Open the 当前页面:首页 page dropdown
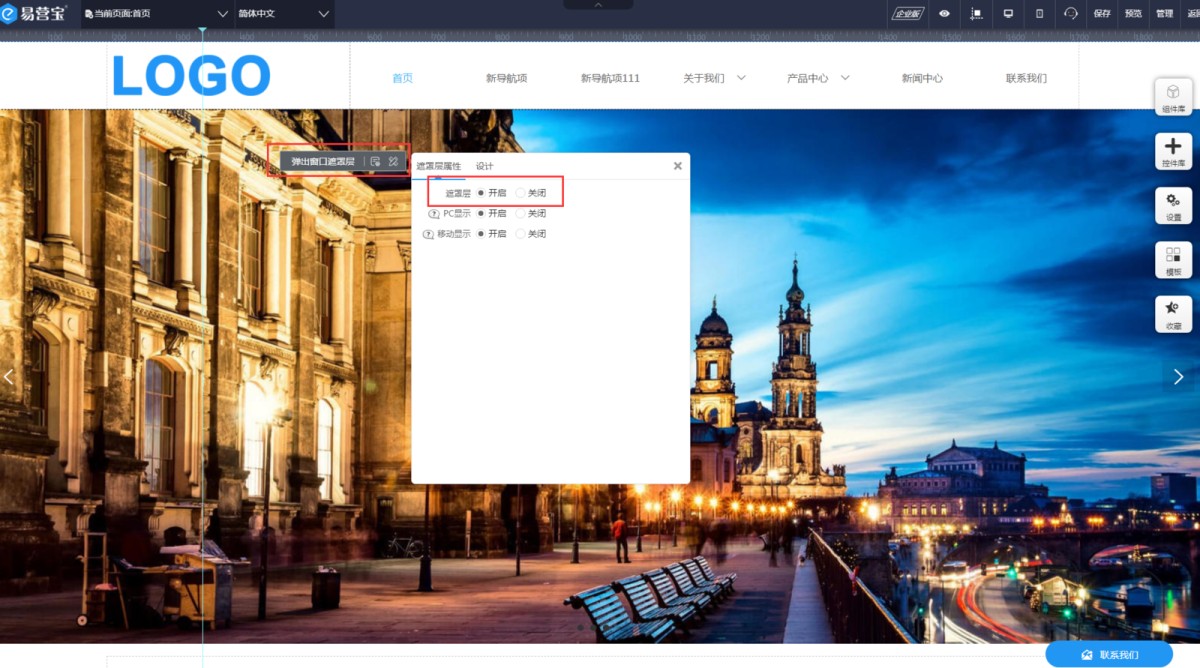This screenshot has width=1200, height=668. tap(157, 14)
